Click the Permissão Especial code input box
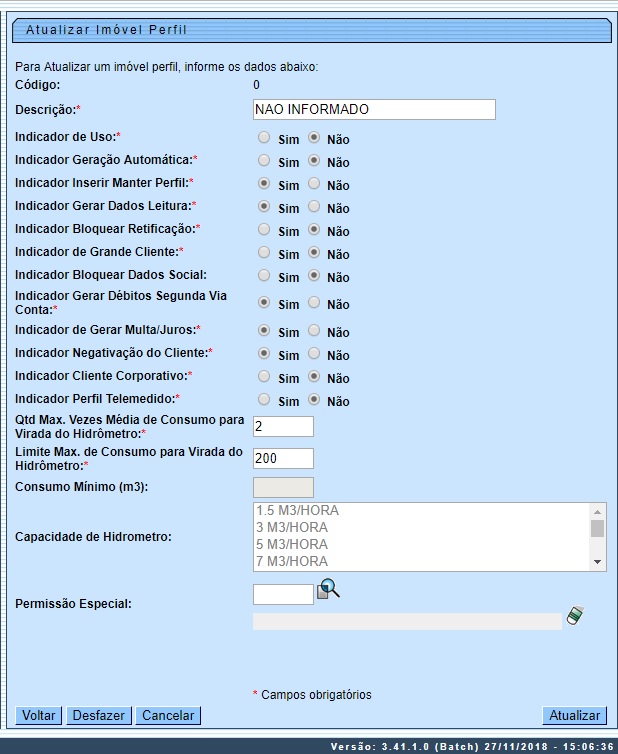The height and width of the screenshot is (754, 618). coord(283,595)
